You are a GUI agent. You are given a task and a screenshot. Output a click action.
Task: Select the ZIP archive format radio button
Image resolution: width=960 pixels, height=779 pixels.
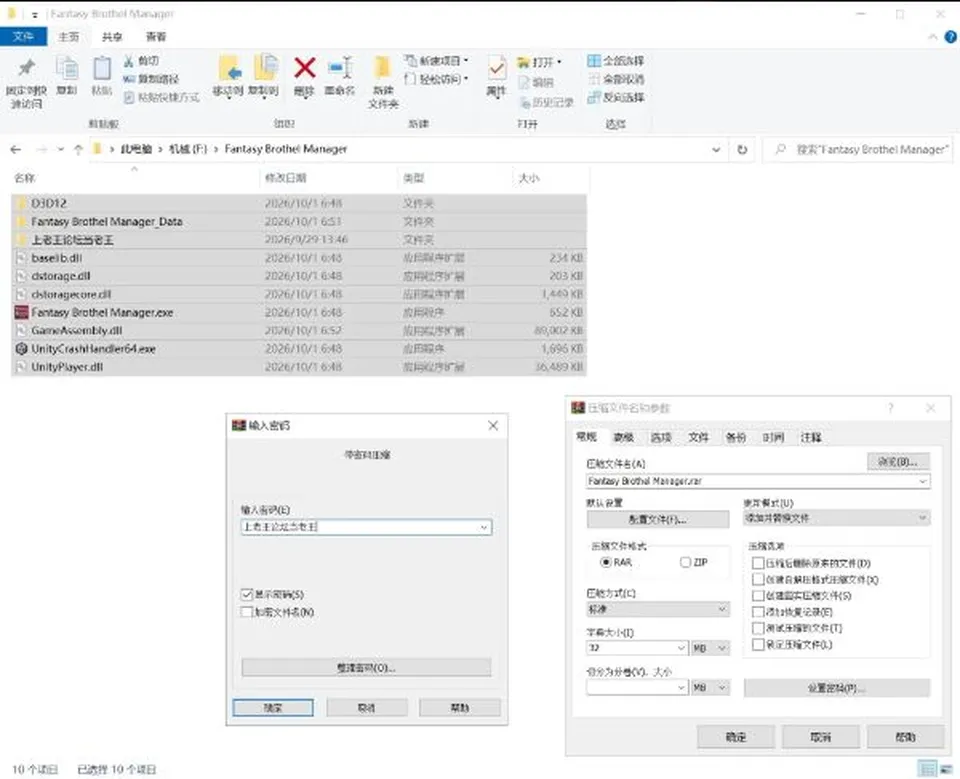(685, 562)
